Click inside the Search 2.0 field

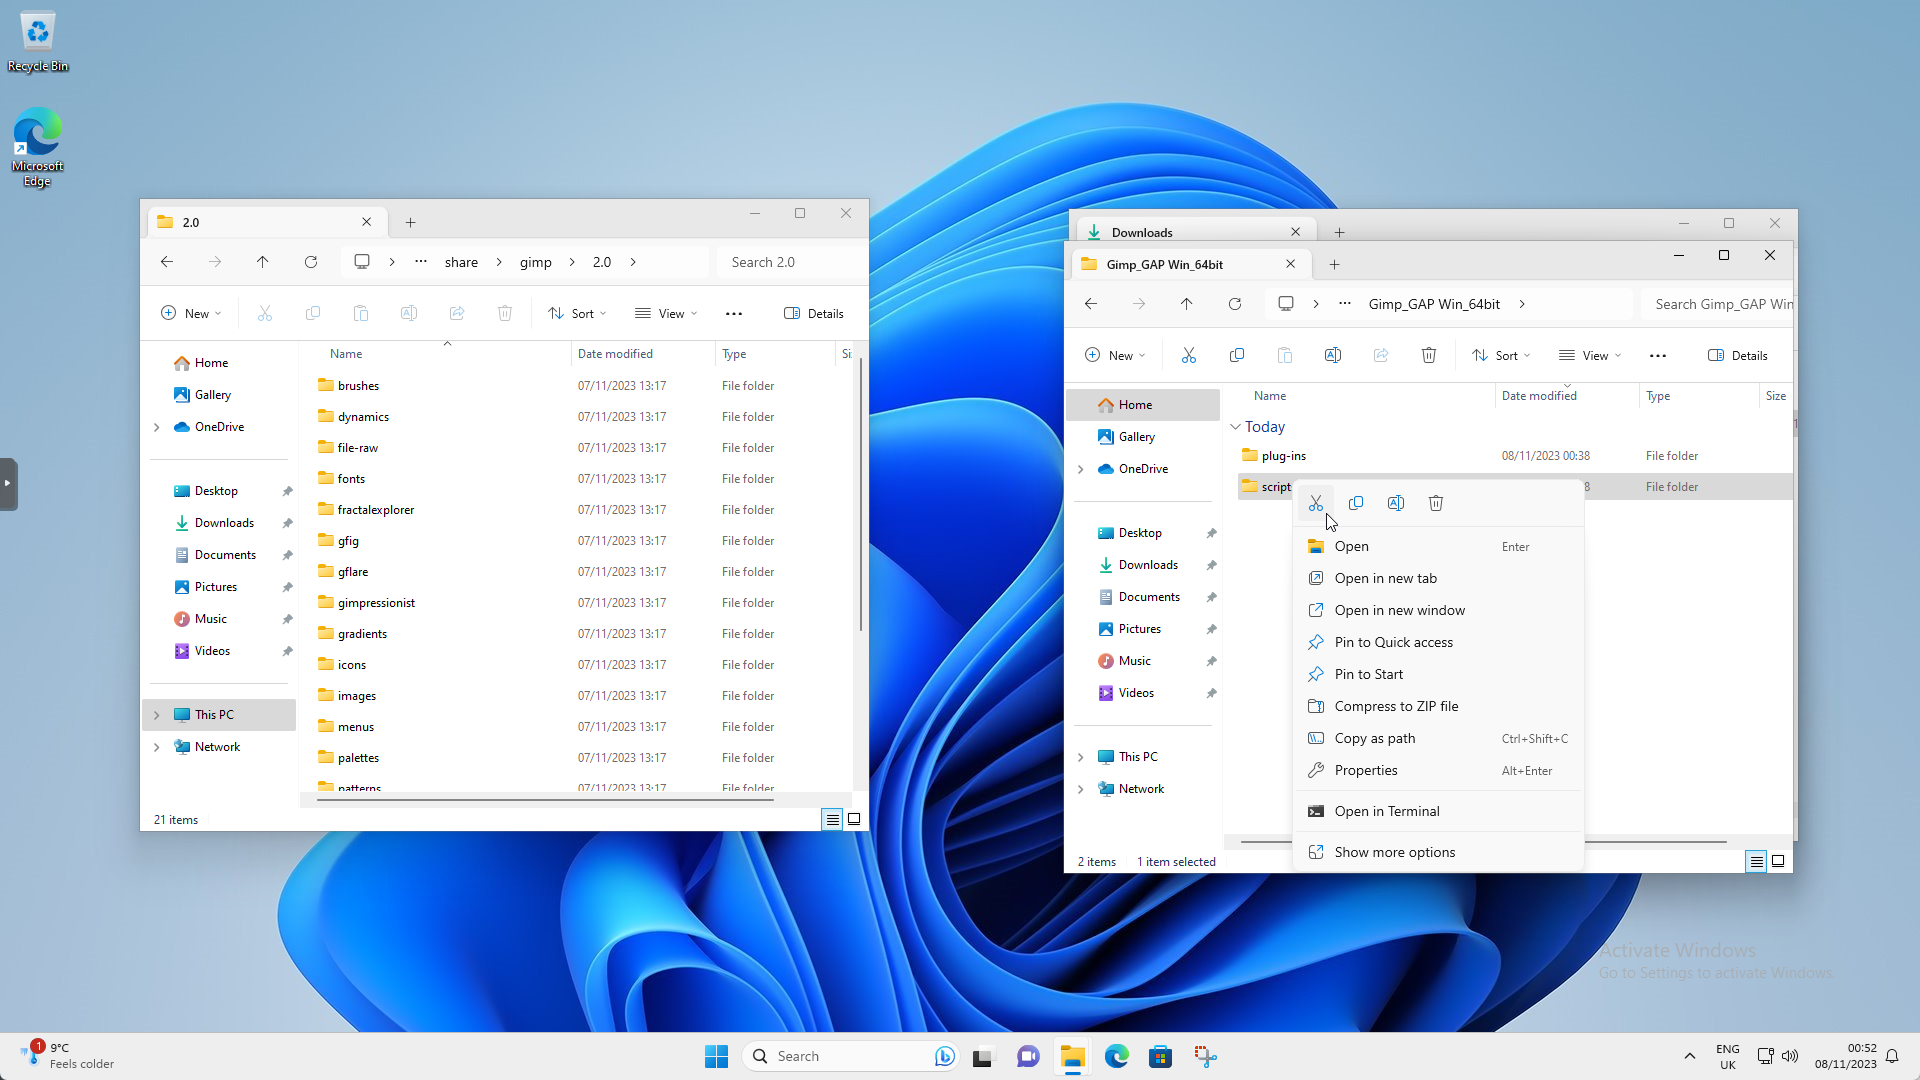(x=790, y=261)
